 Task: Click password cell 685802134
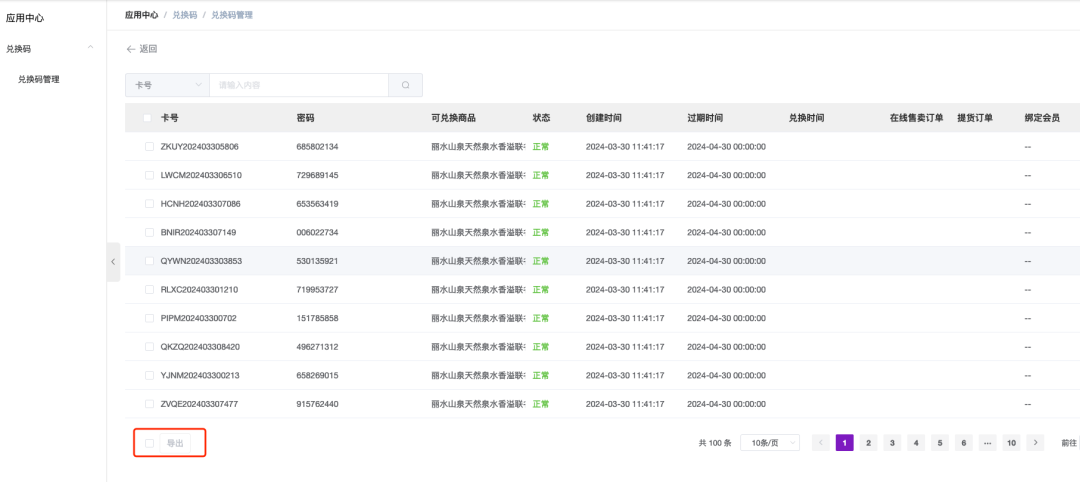[318, 147]
